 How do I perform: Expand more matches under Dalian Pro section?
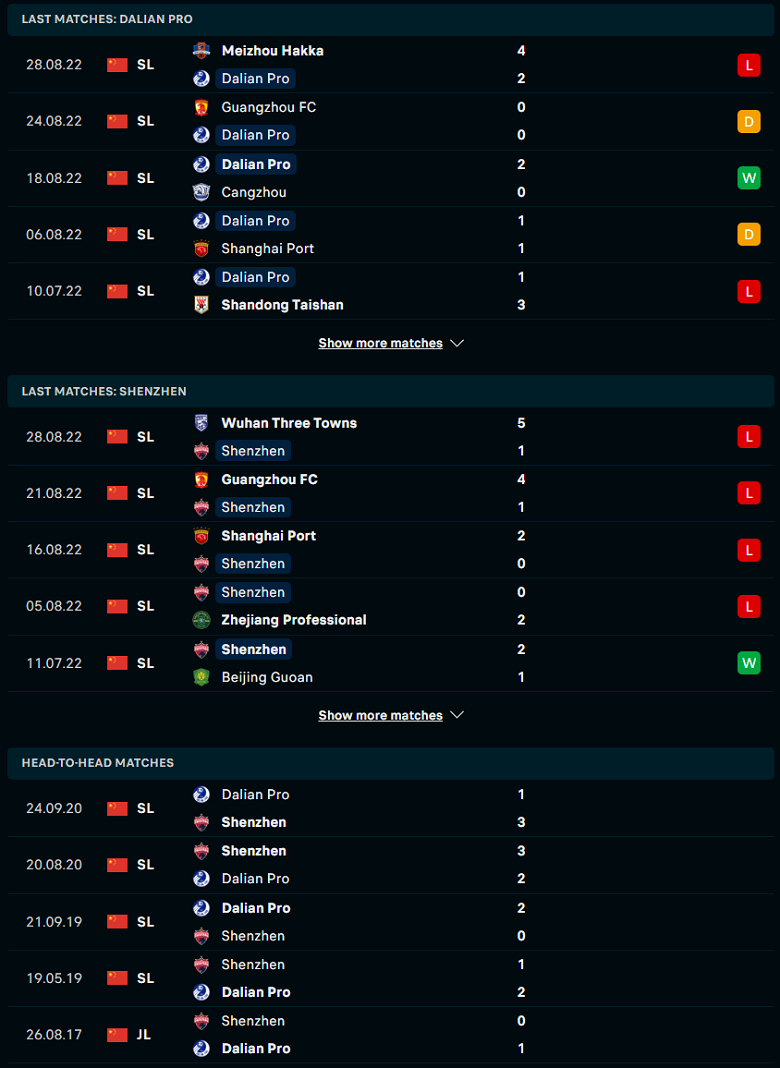390,343
